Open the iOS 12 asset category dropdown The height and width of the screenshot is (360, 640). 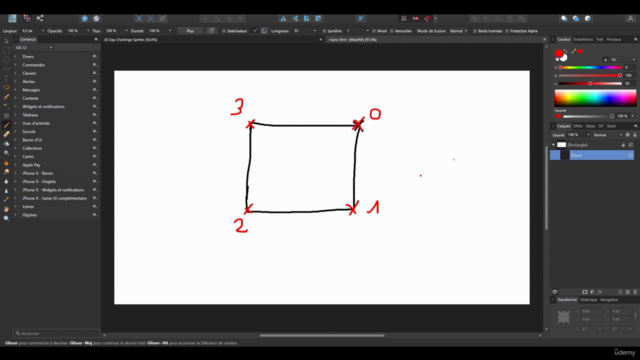pyautogui.click(x=34, y=48)
